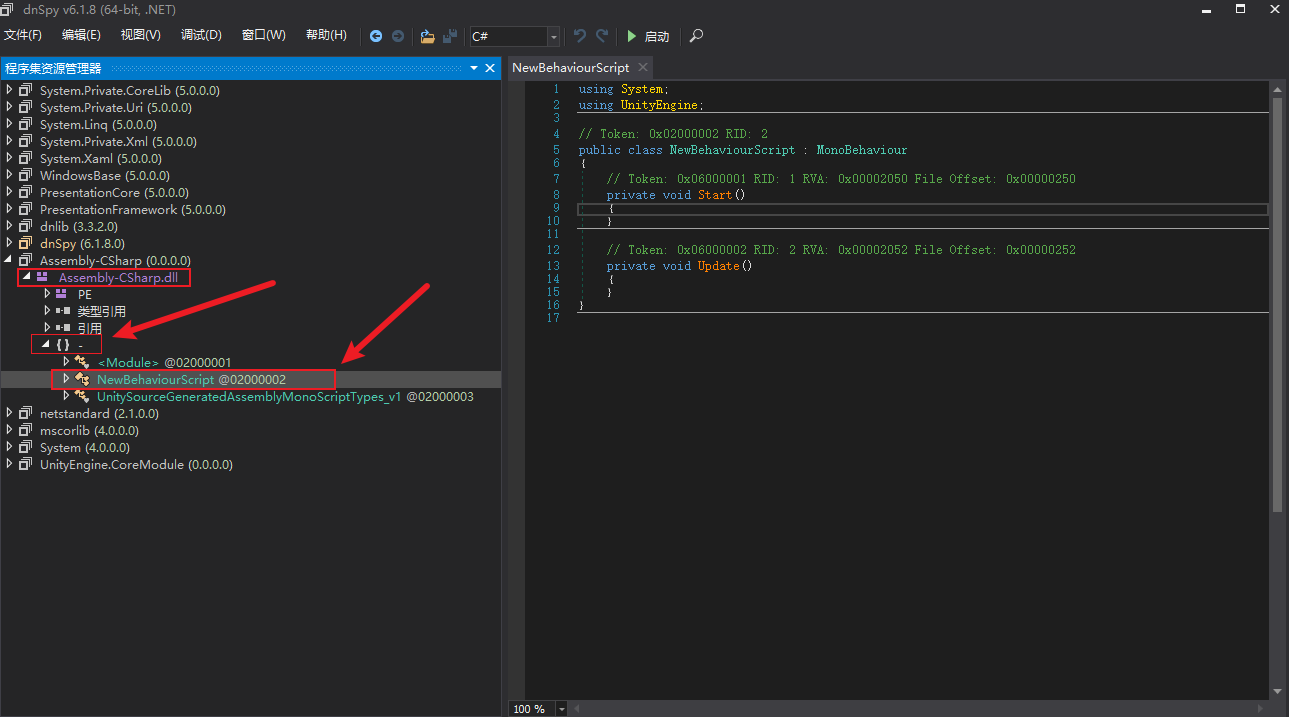Open the 视图(V) menu
The height and width of the screenshot is (717, 1289).
(140, 35)
